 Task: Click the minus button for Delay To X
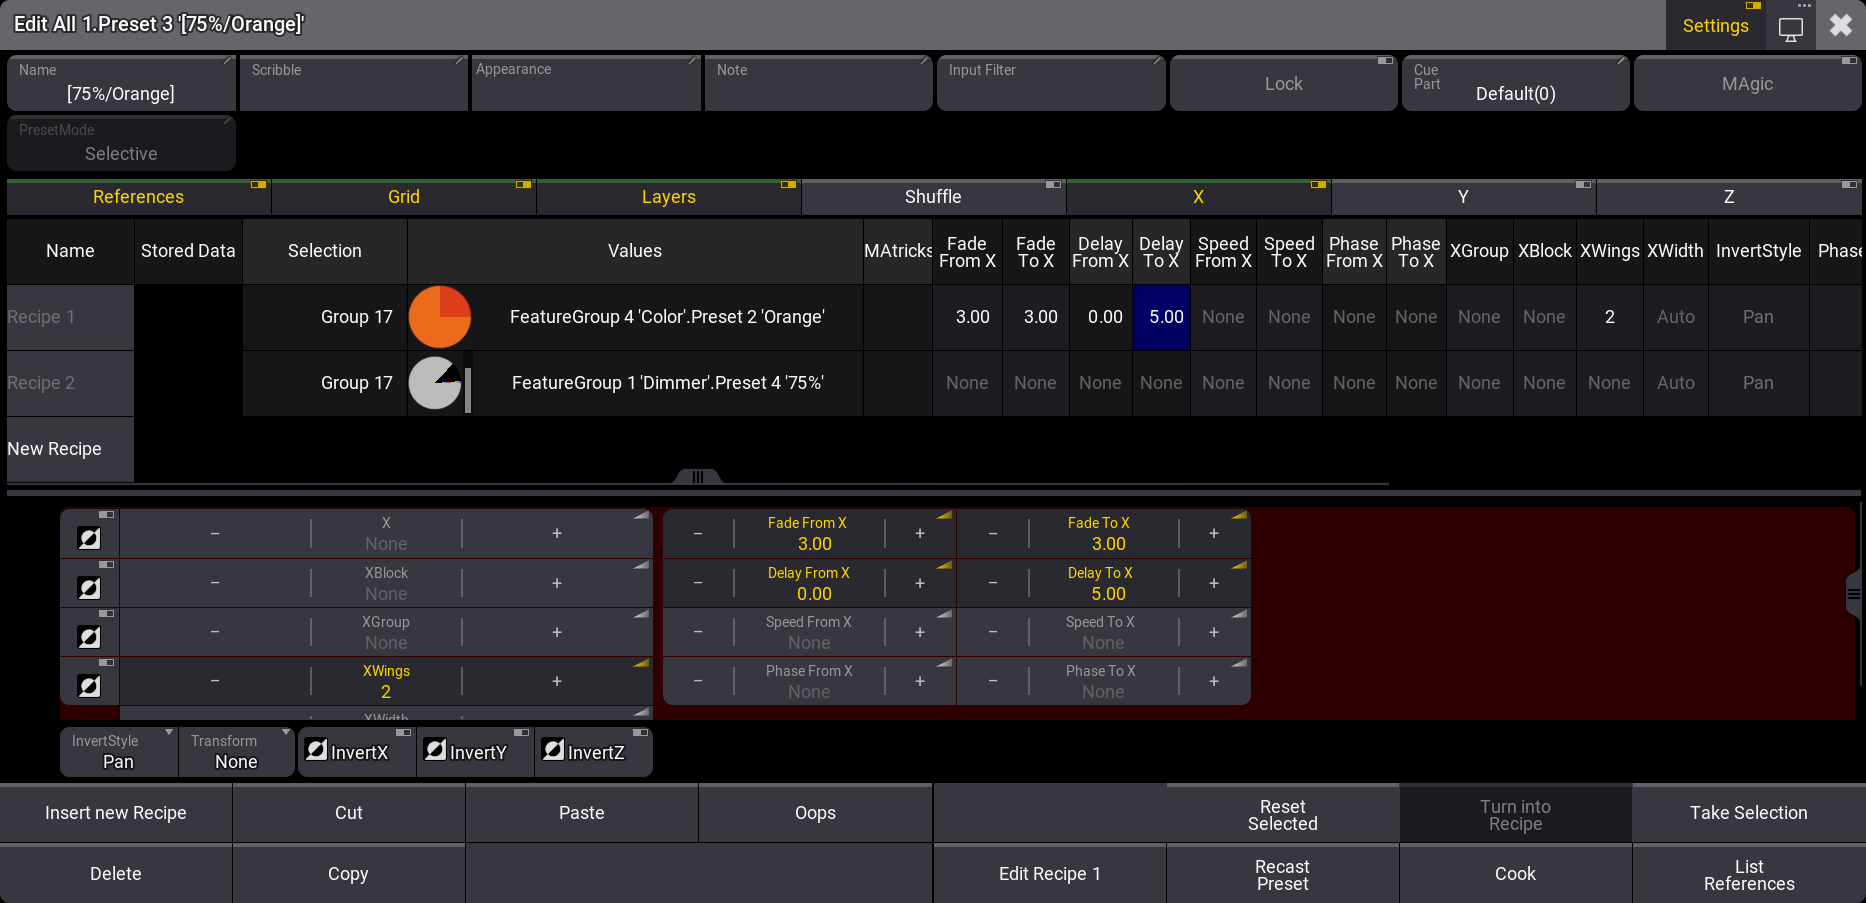tap(992, 583)
